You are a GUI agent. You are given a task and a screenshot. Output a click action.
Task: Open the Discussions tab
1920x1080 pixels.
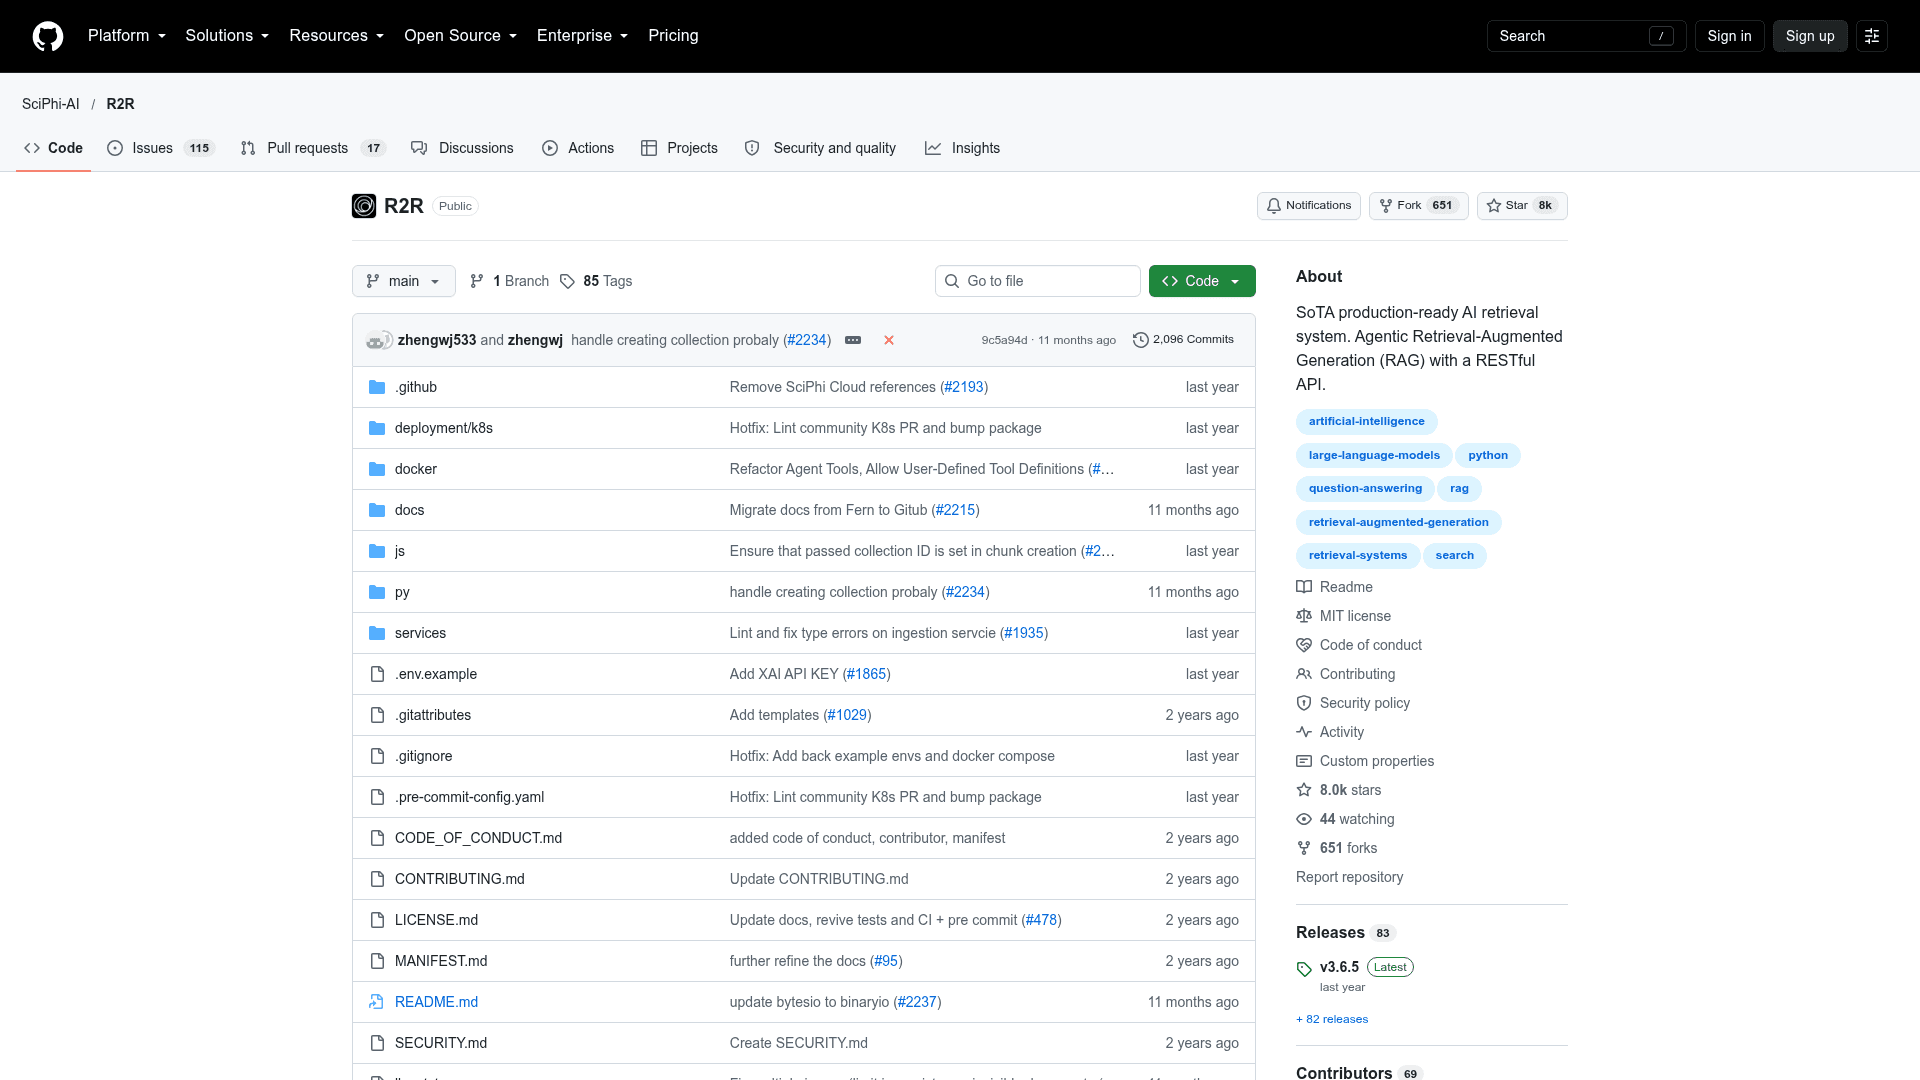(462, 148)
